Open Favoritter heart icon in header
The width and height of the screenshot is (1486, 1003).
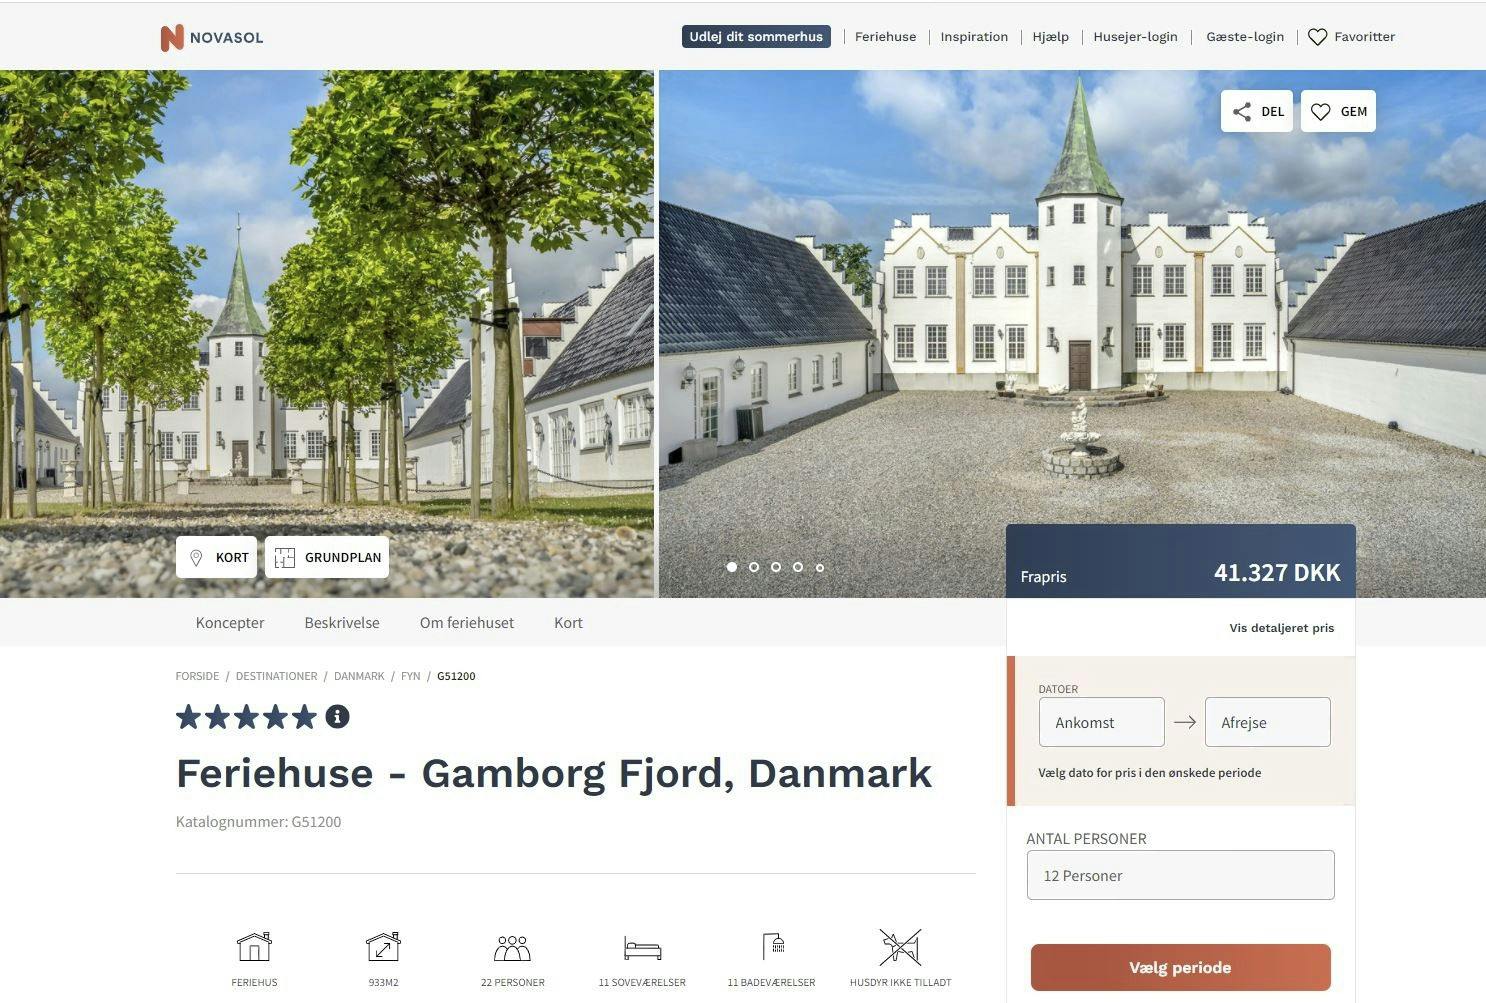pyautogui.click(x=1317, y=37)
